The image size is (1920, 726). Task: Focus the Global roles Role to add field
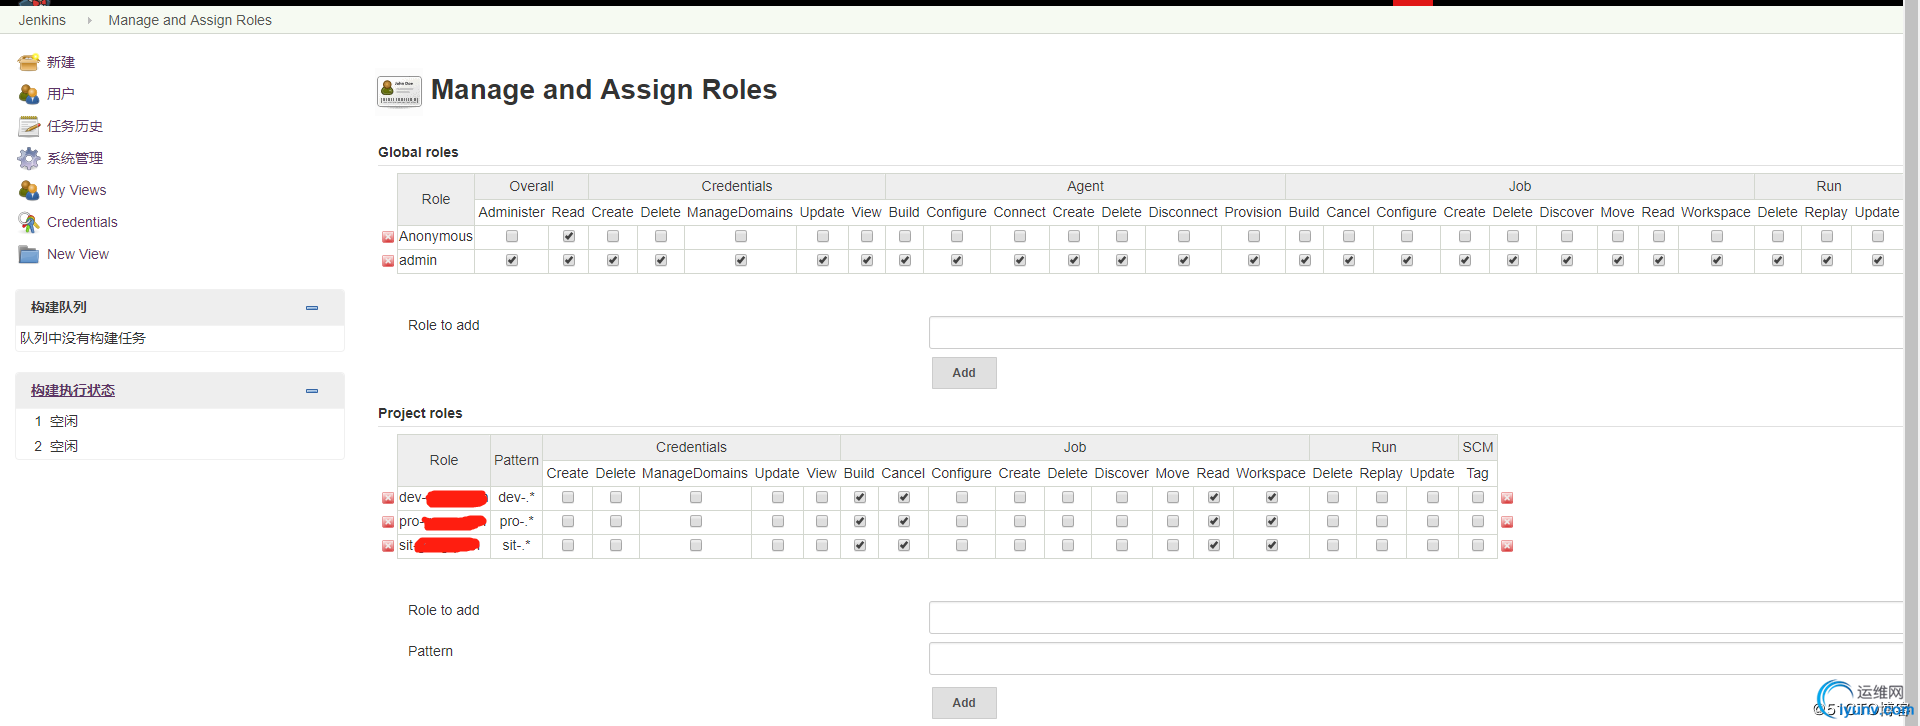pyautogui.click(x=1416, y=333)
